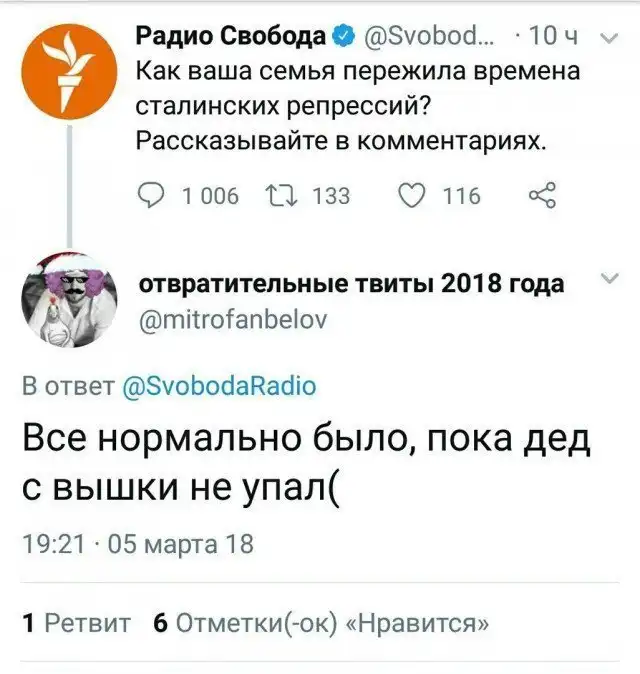
Task: Click the 19:21 · 05 марта 18 timestamp
Action: (x=138, y=544)
